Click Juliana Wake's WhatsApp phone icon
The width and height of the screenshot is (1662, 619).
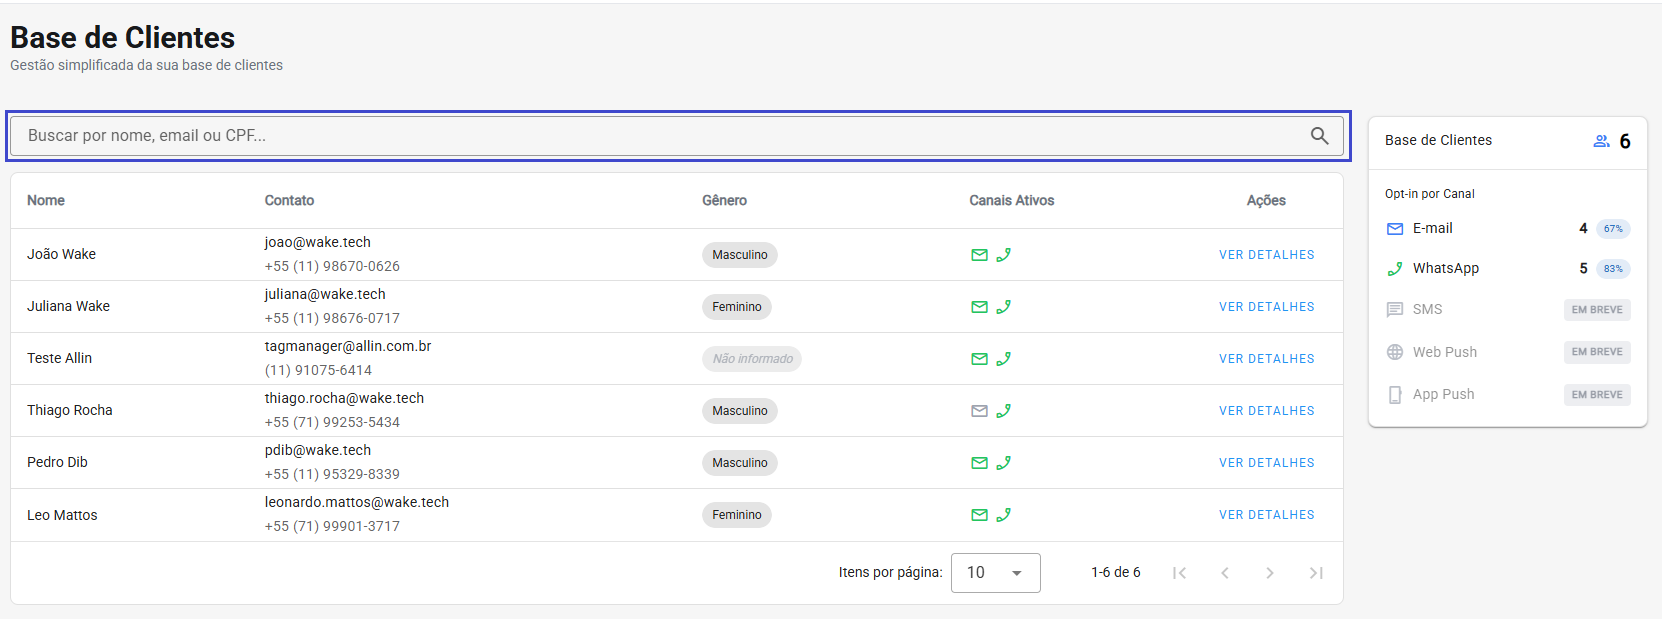click(1004, 307)
